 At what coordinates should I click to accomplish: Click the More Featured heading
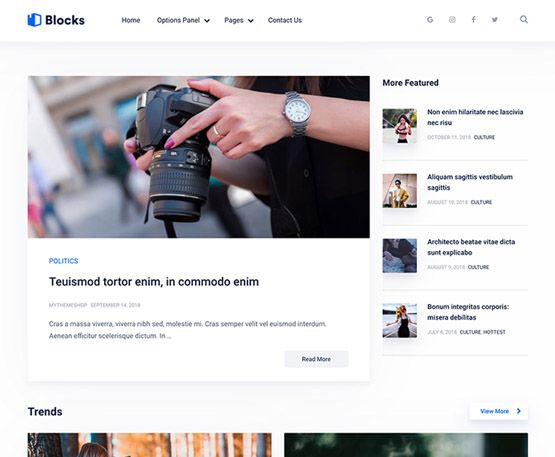coord(411,83)
